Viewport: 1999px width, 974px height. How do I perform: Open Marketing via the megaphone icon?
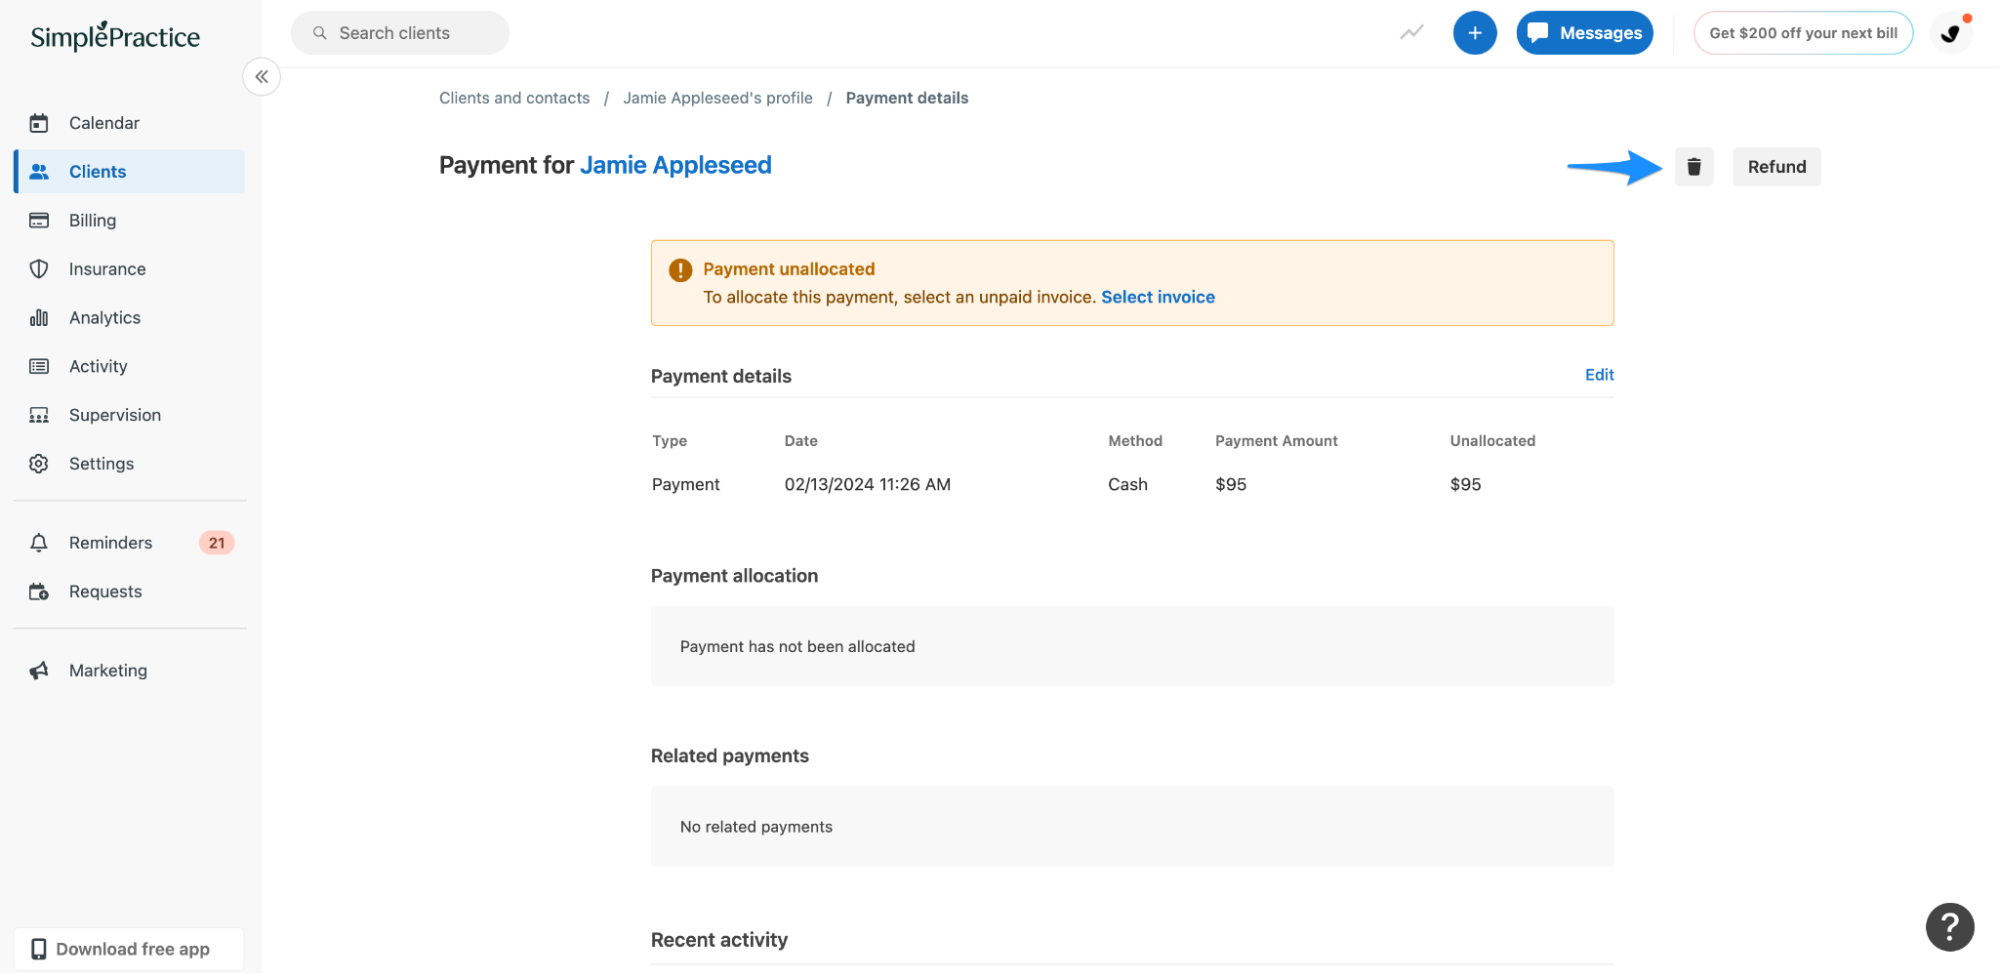click(x=107, y=670)
